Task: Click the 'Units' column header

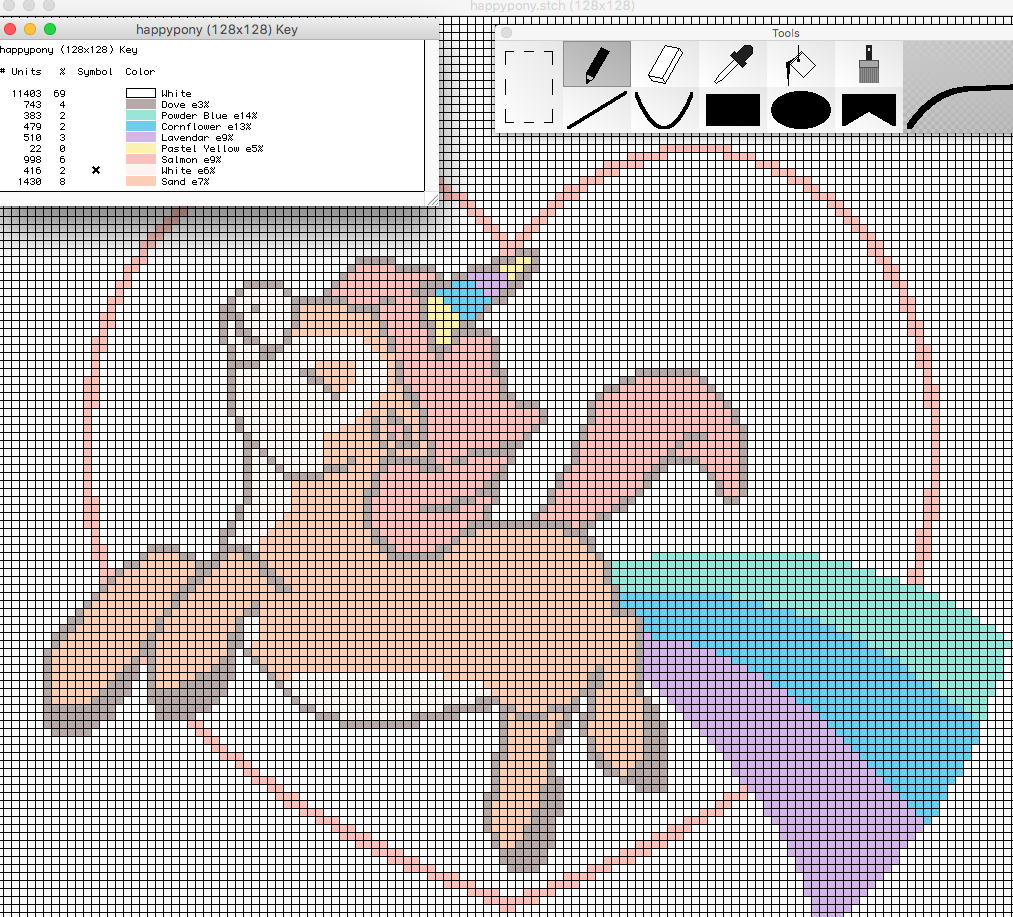Action: tap(26, 72)
